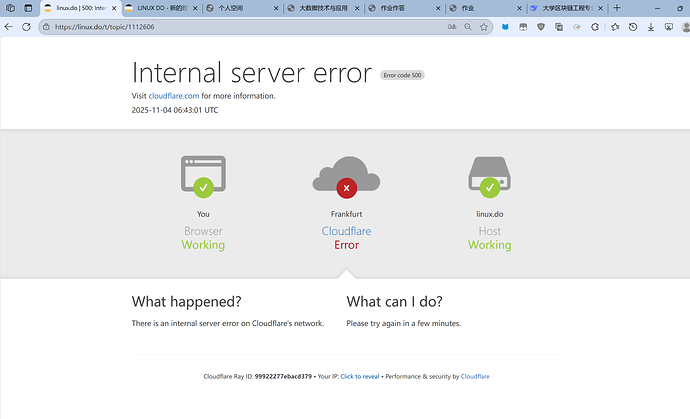Select the timestamp 2025-11-04 06:43:01 UTC
This screenshot has height=419, width=690.
(175, 110)
